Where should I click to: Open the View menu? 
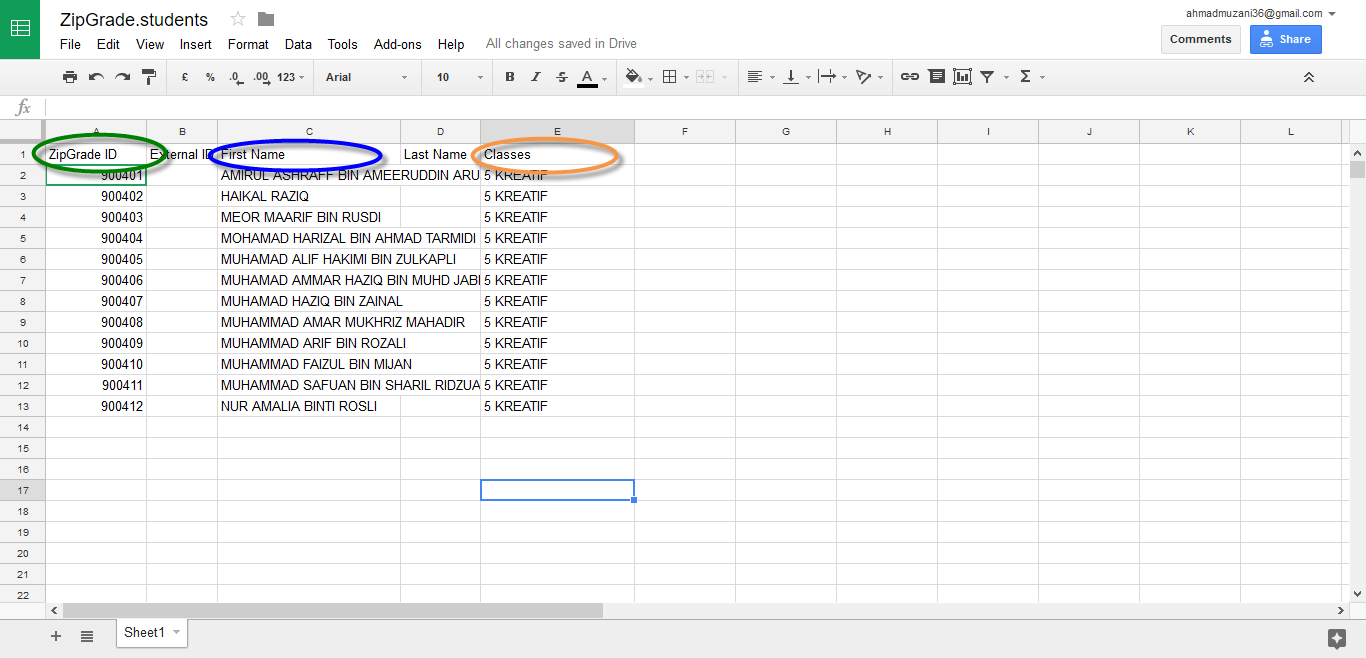click(x=150, y=44)
